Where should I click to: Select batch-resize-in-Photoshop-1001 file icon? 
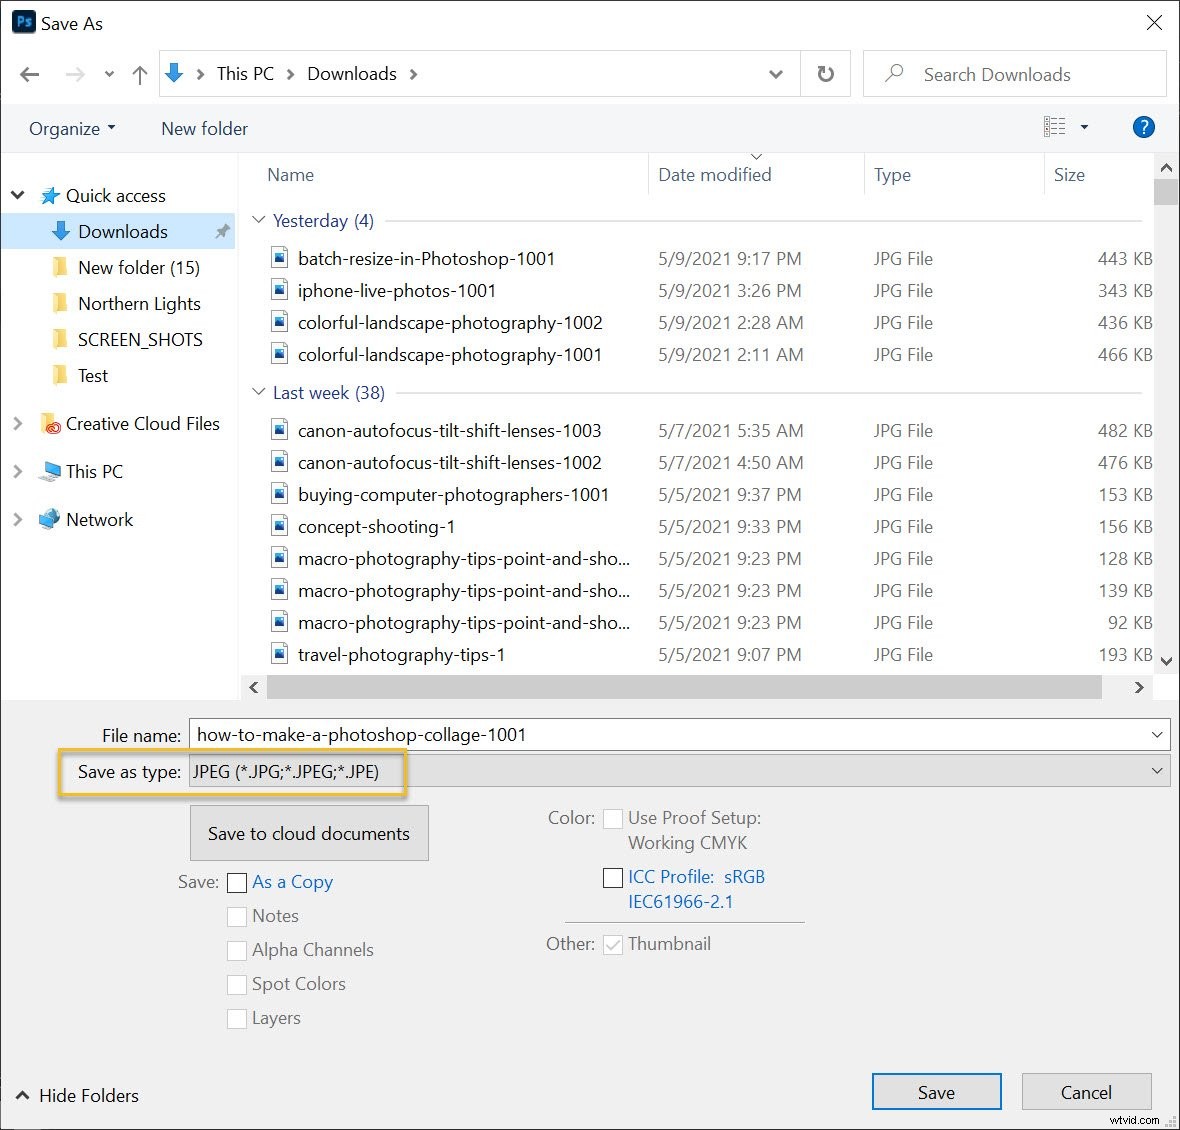point(280,258)
